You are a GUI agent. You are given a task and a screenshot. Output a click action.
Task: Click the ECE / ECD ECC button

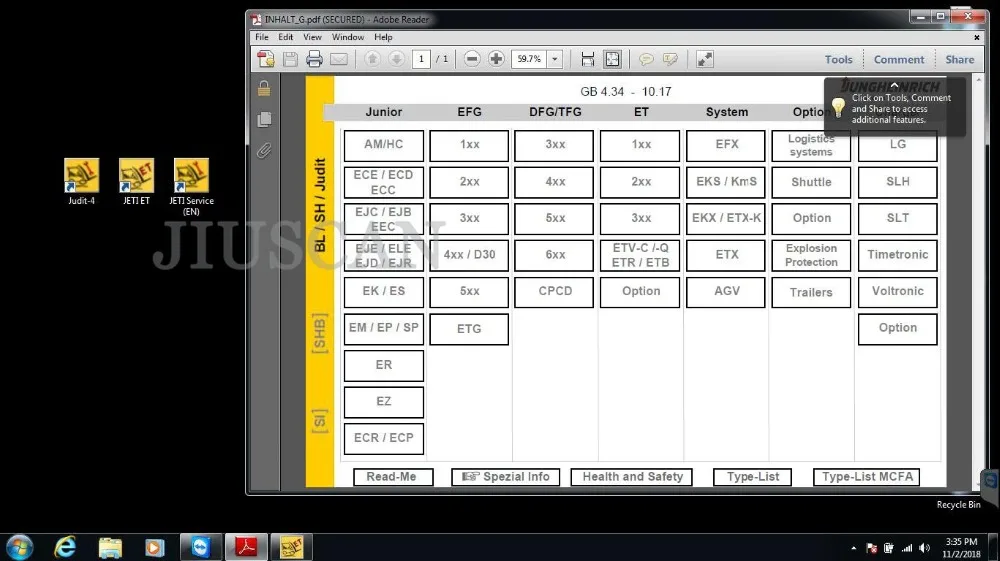tap(384, 182)
